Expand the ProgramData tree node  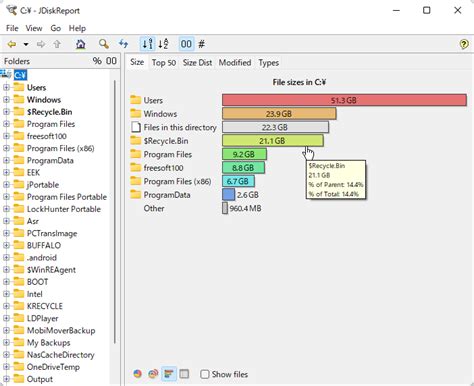click(6, 160)
